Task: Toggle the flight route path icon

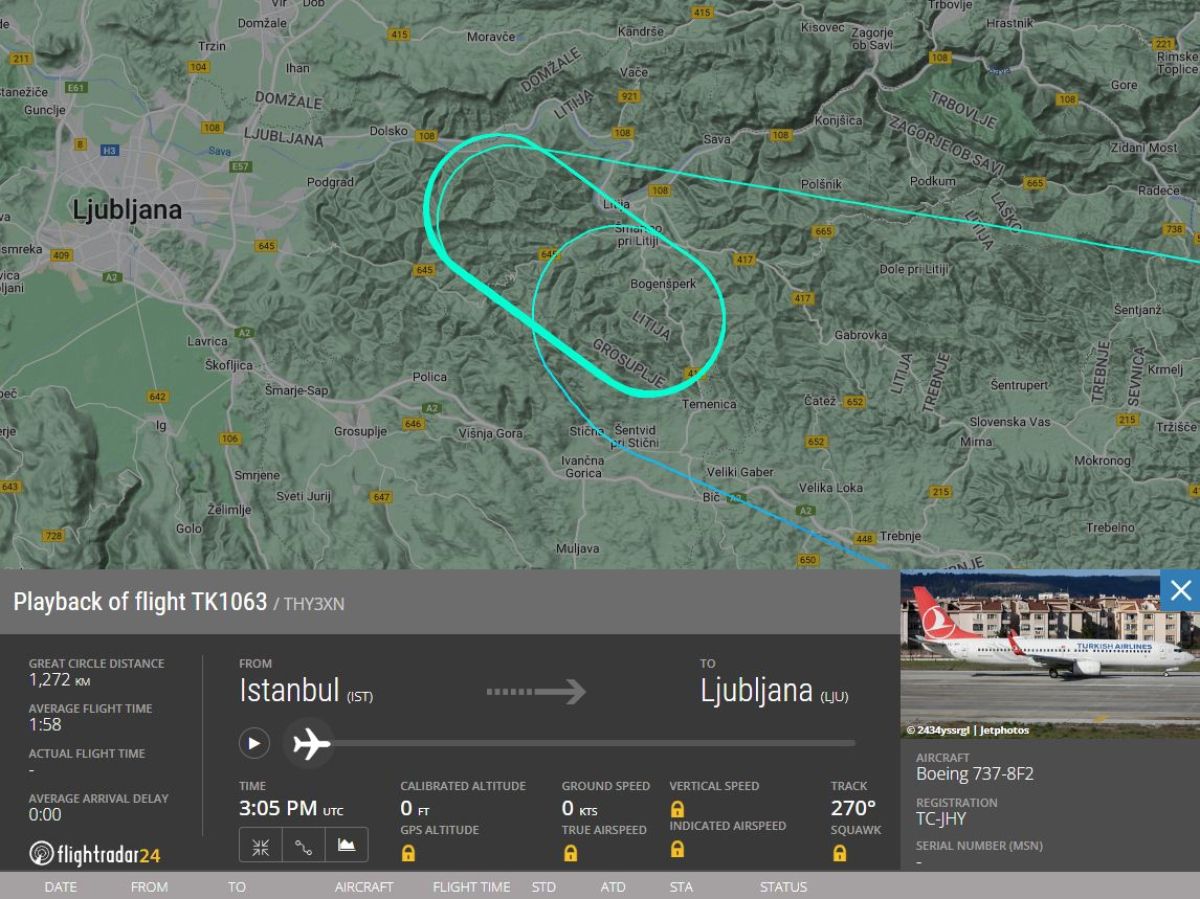Action: (x=303, y=845)
